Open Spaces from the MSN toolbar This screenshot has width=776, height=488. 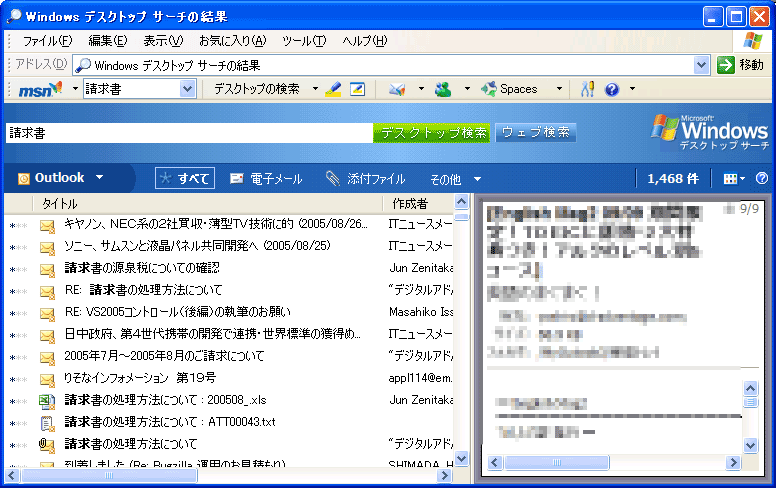click(x=509, y=89)
